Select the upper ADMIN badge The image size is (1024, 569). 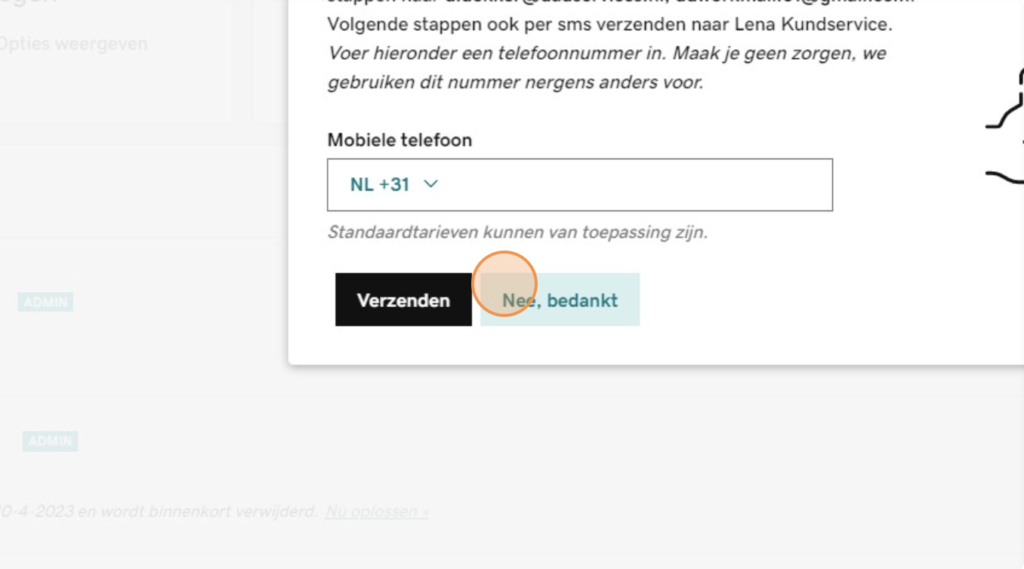pyautogui.click(x=45, y=302)
